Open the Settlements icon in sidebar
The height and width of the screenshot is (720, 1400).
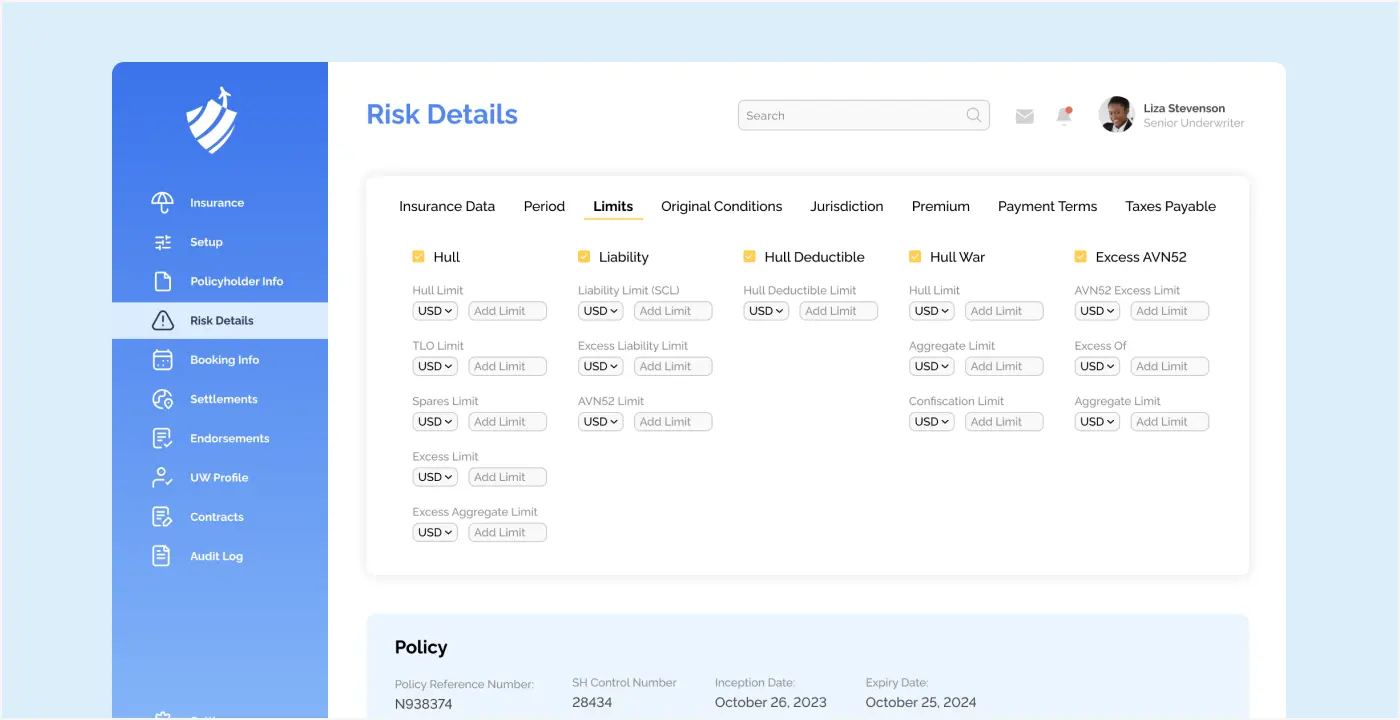click(162, 399)
